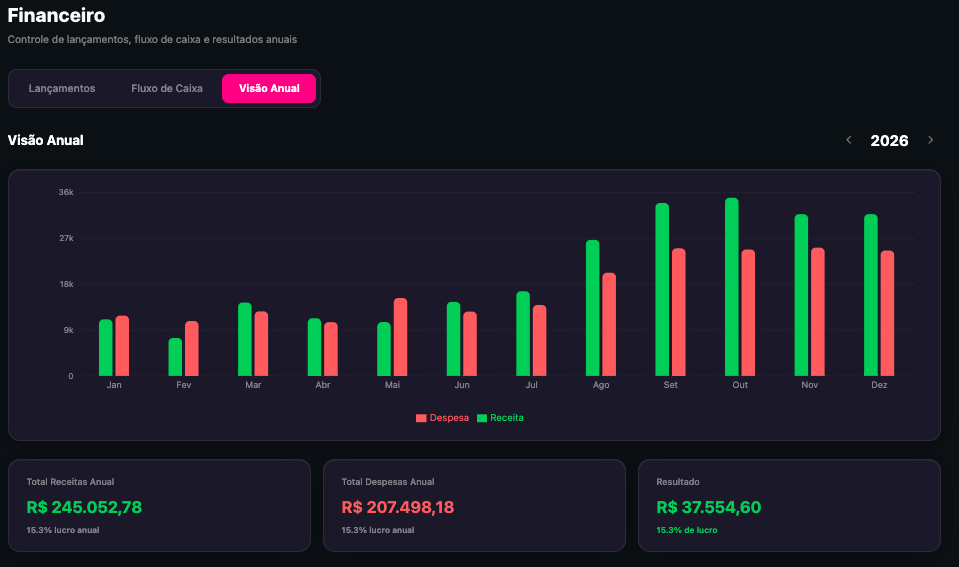The width and height of the screenshot is (959, 567).
Task: Click the green Receita legend swatch
Action: tap(482, 418)
